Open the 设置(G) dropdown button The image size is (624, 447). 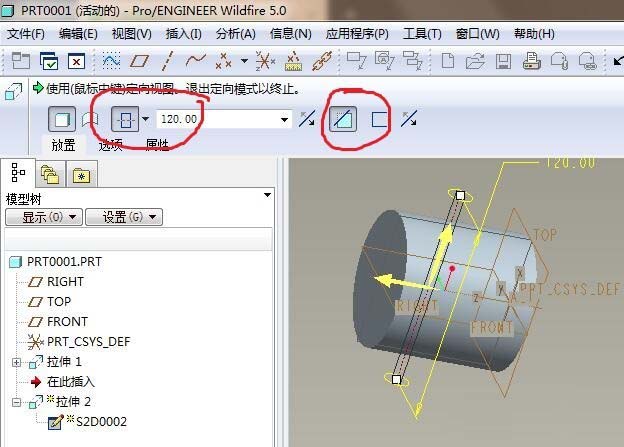tap(124, 217)
